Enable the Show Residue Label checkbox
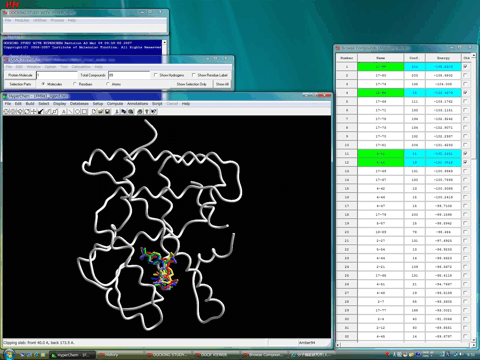The image size is (480, 360). coord(194,75)
